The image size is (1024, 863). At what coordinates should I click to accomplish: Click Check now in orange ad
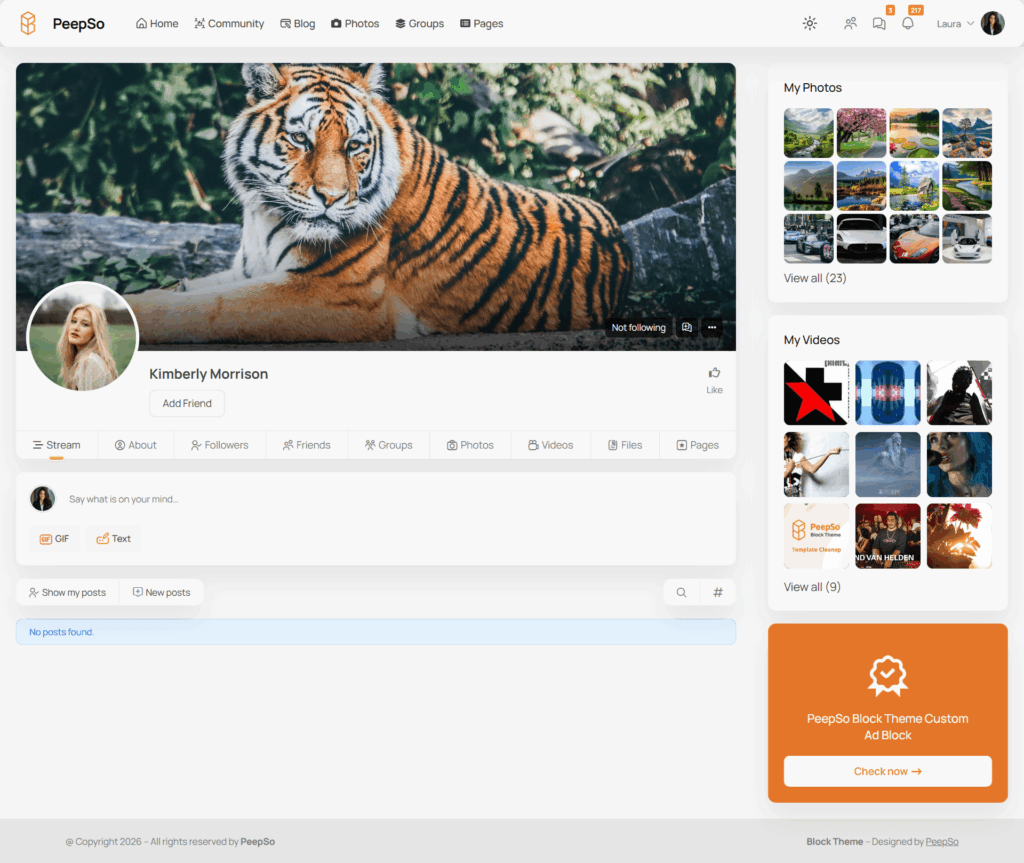coord(888,772)
